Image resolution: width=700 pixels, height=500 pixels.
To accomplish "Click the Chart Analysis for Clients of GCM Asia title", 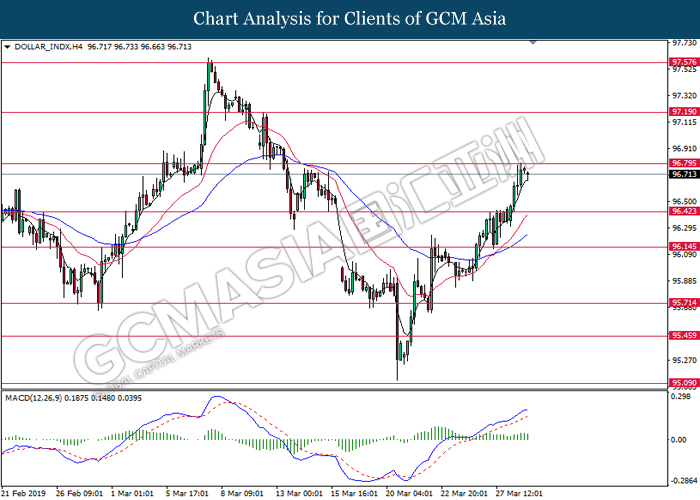I will (350, 19).
